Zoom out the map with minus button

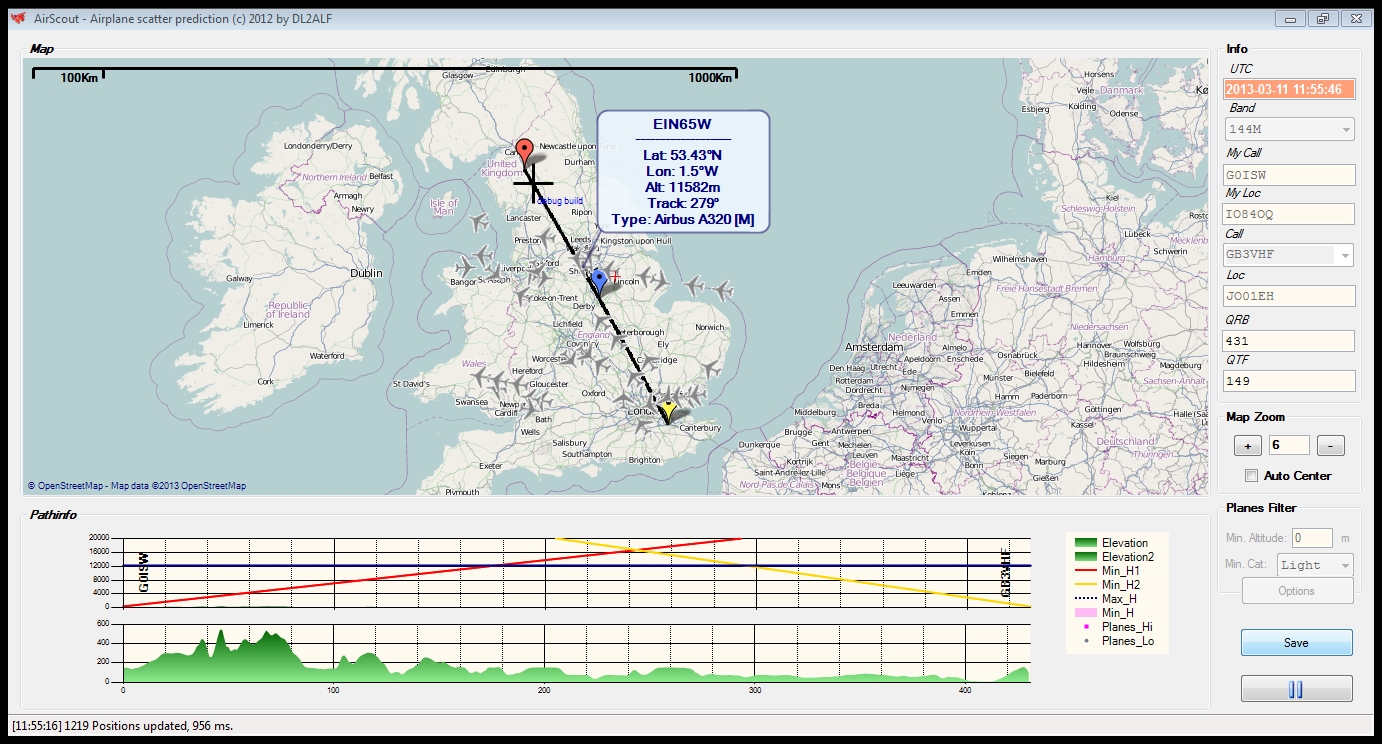click(x=1330, y=446)
